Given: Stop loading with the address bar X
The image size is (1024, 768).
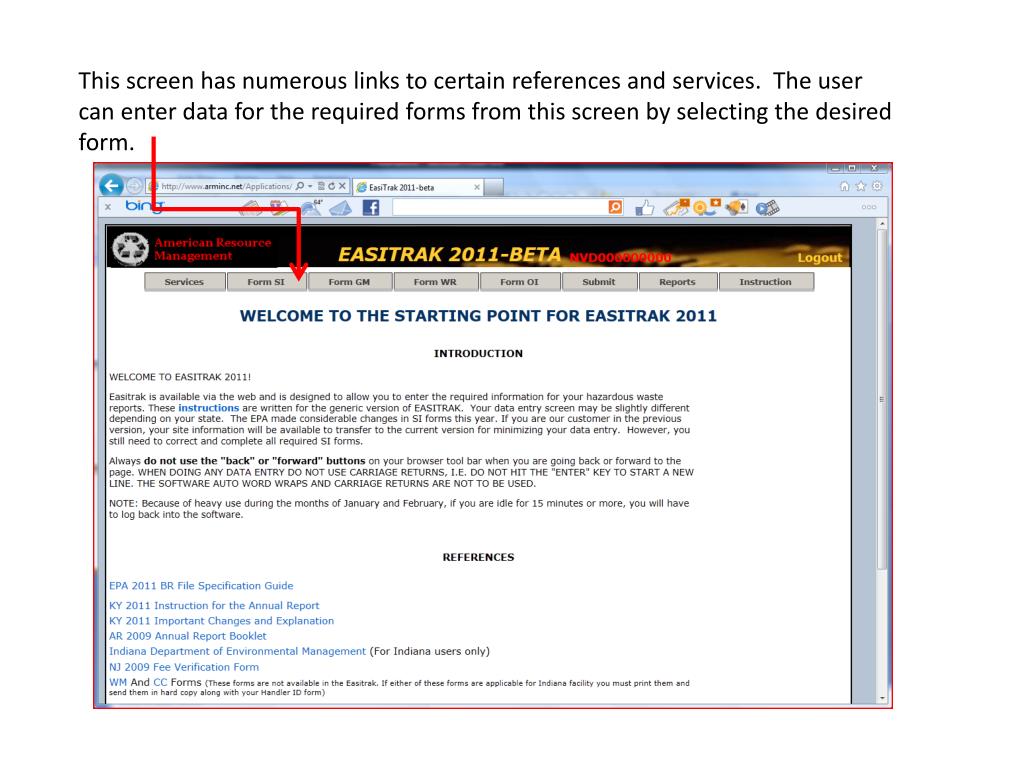Looking at the screenshot, I should 342,186.
